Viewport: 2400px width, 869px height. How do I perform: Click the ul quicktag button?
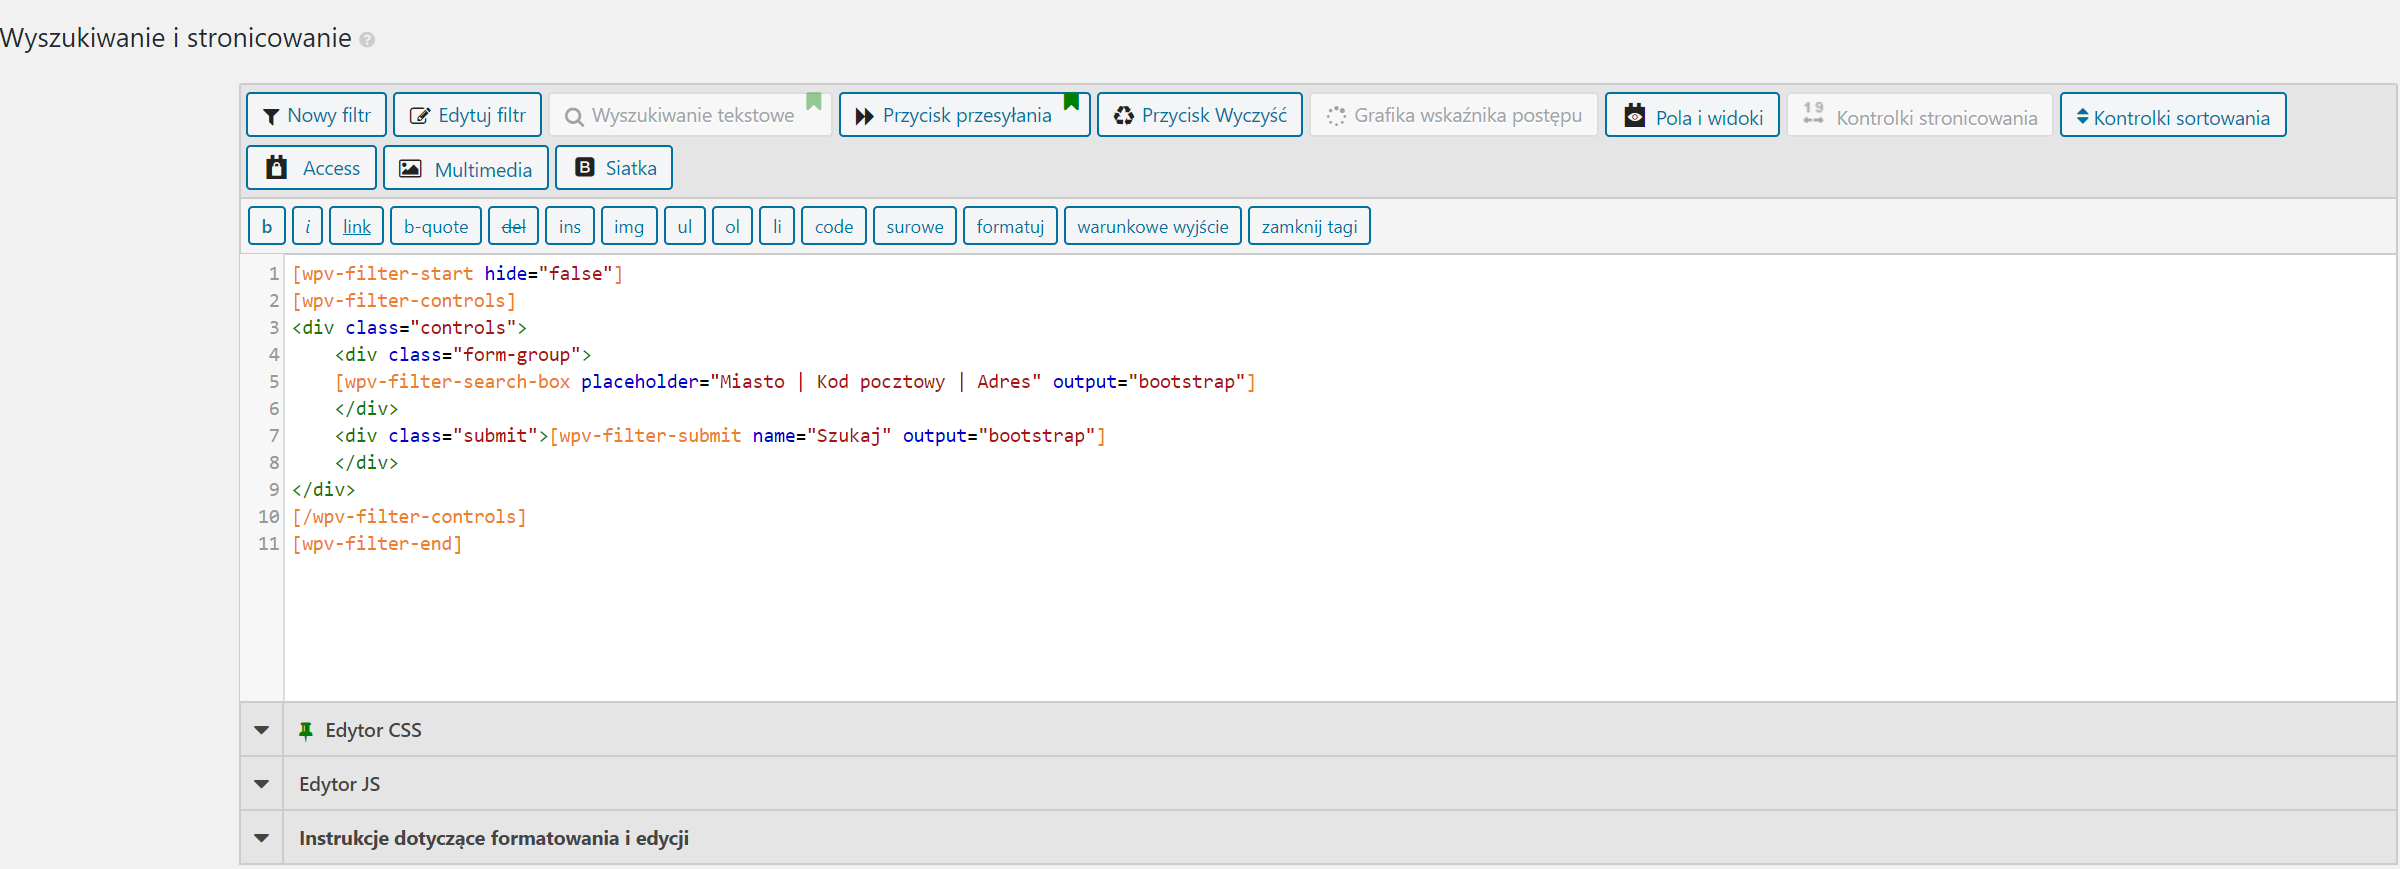(685, 226)
